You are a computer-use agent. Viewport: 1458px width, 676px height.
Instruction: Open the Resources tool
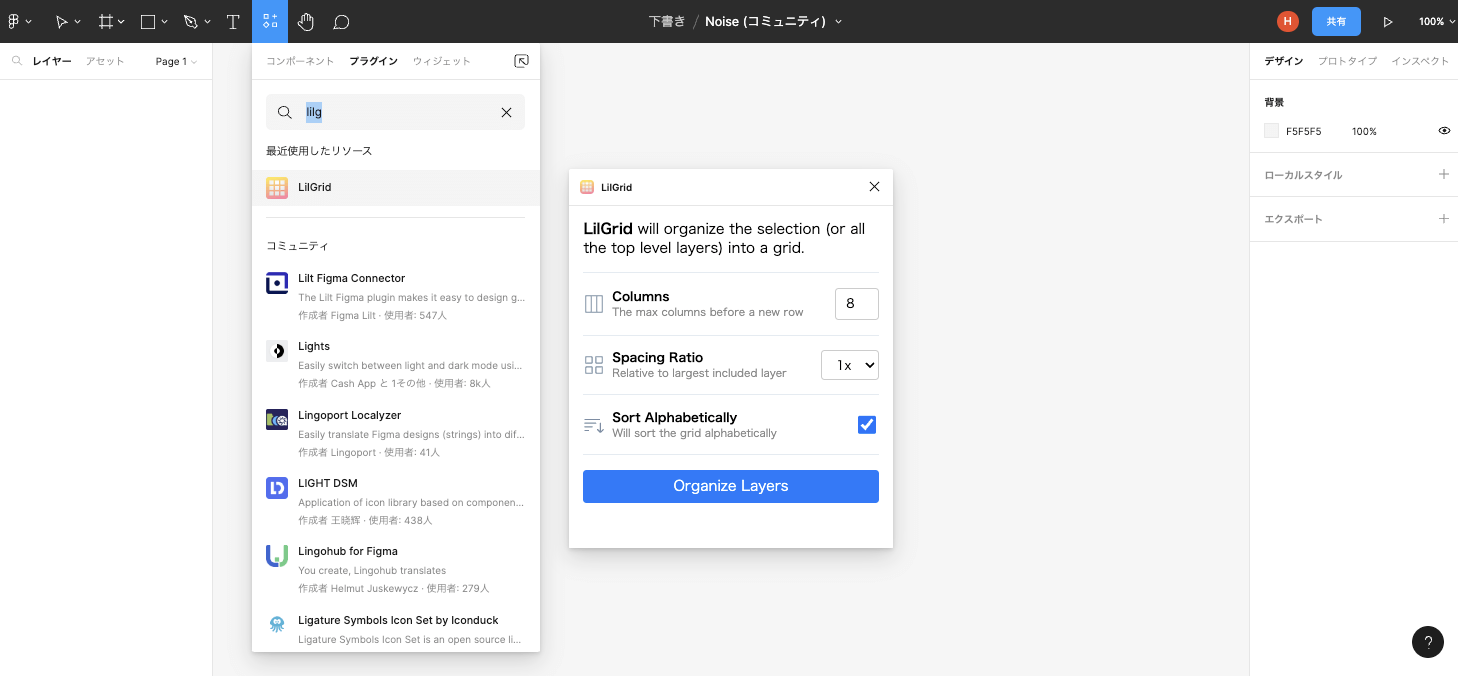(x=270, y=21)
